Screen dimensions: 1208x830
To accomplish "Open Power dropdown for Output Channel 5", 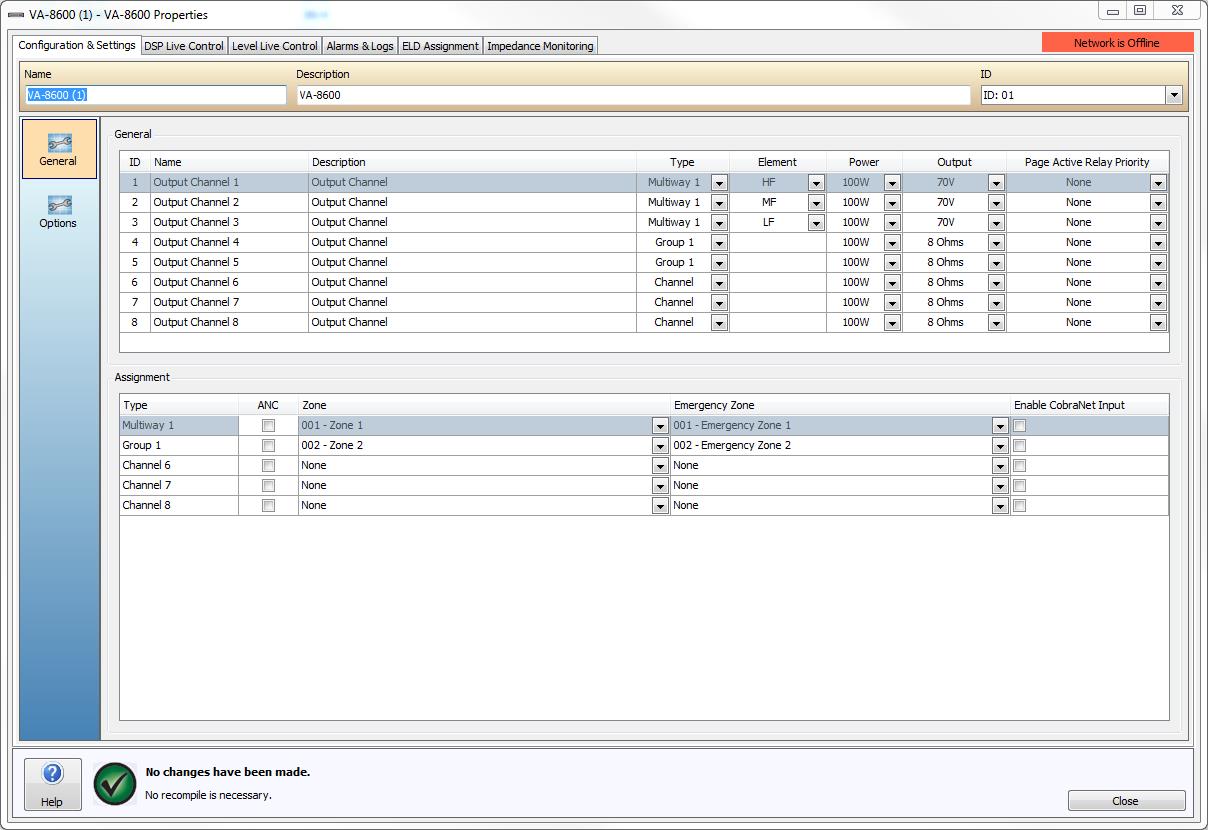I will click(892, 263).
